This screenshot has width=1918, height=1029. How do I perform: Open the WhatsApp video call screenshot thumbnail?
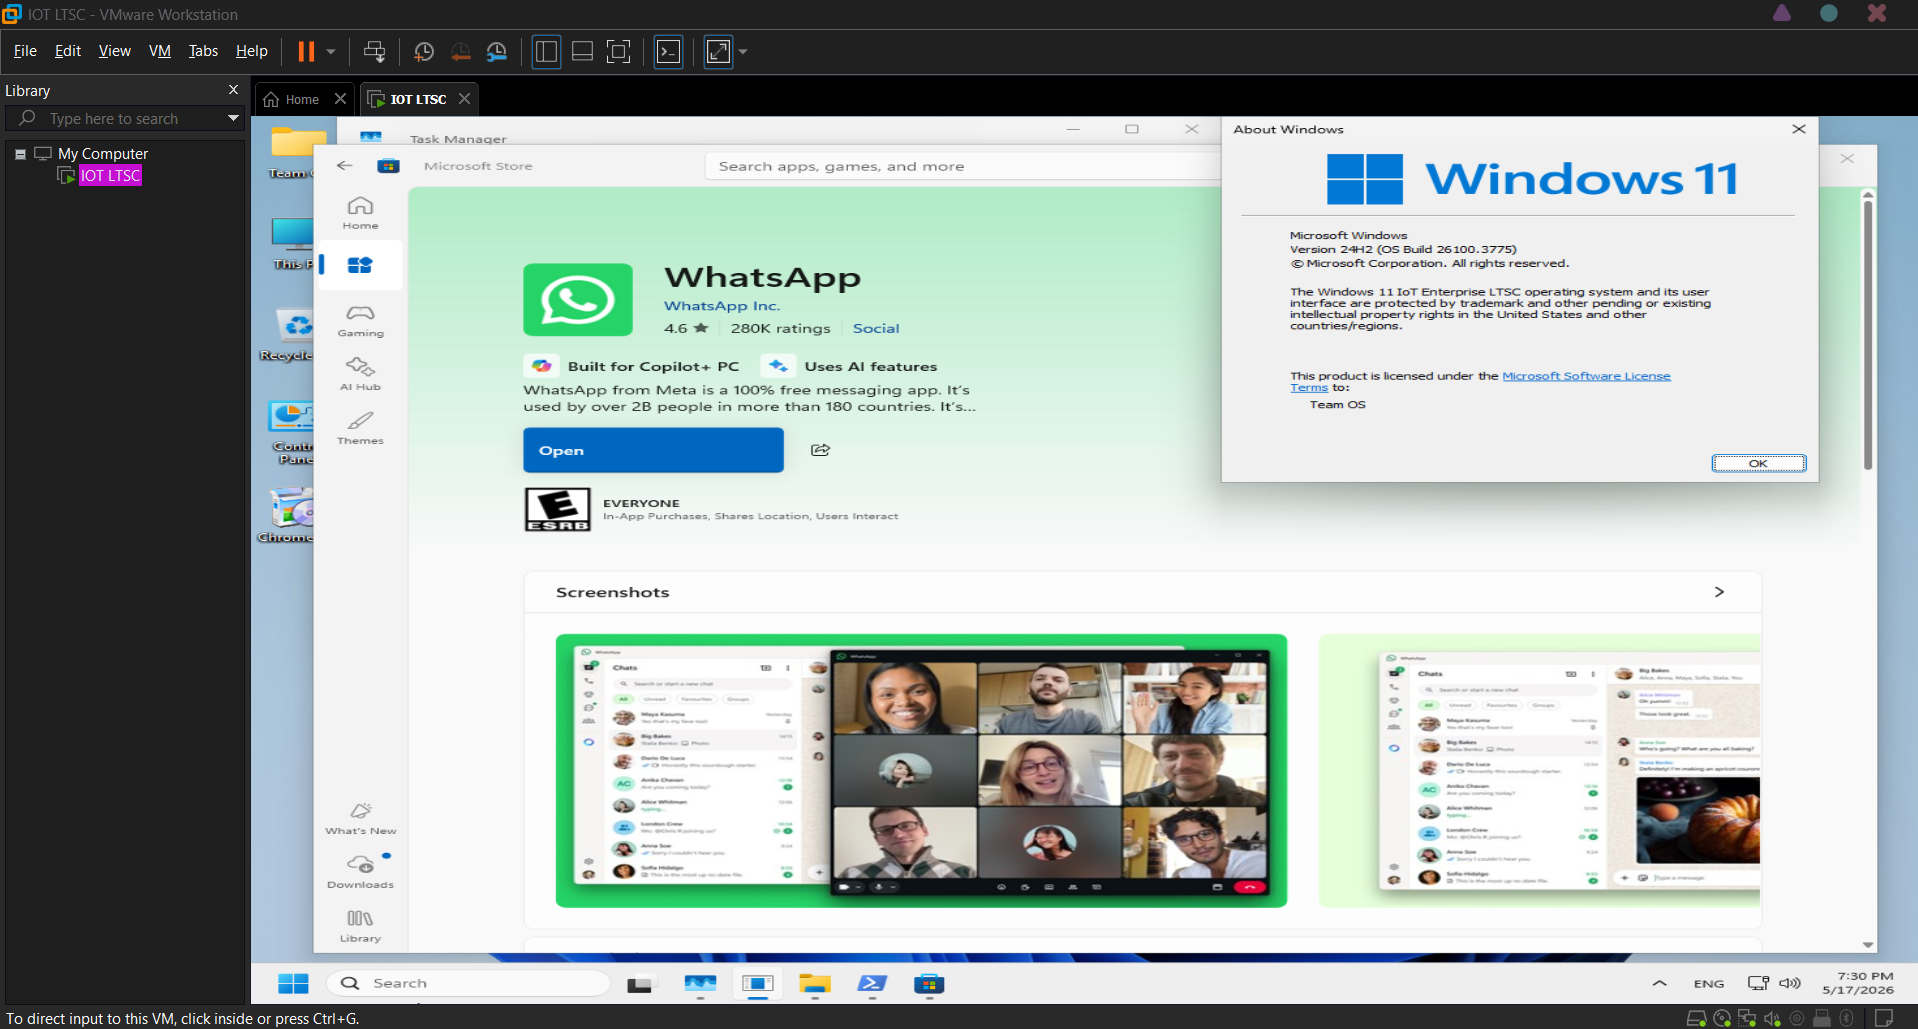(x=921, y=771)
